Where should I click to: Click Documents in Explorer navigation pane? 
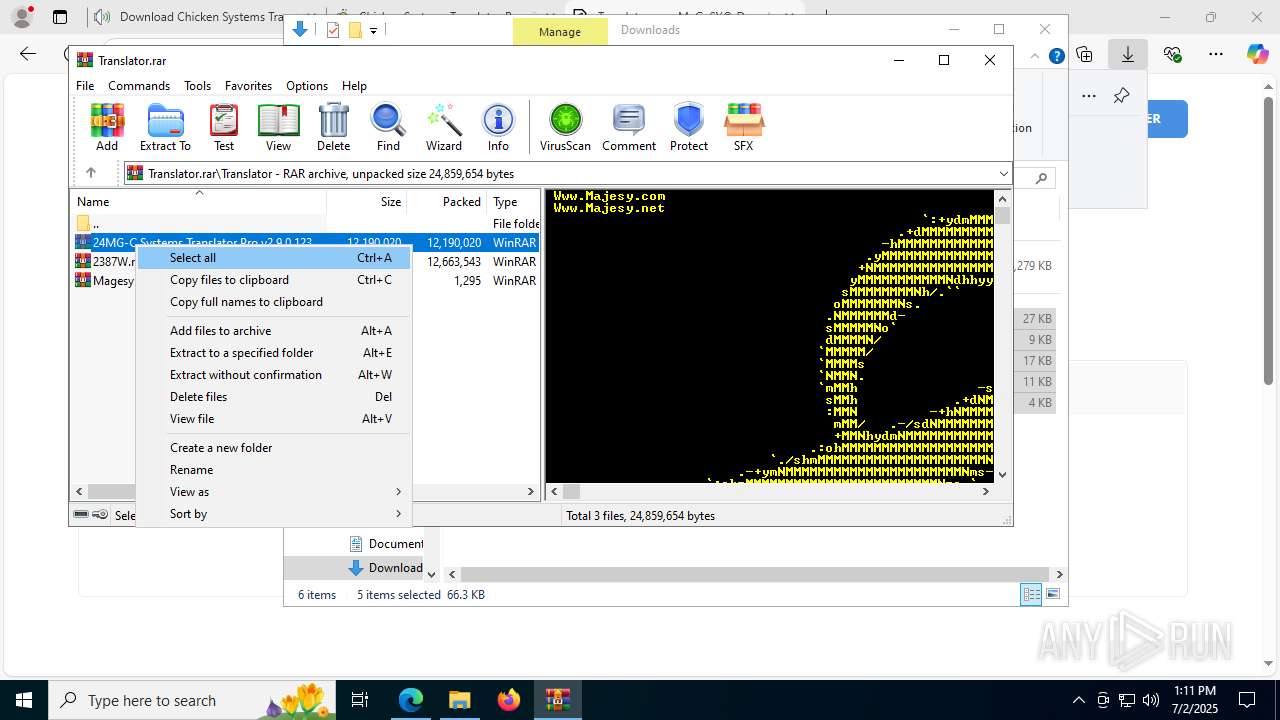point(386,544)
